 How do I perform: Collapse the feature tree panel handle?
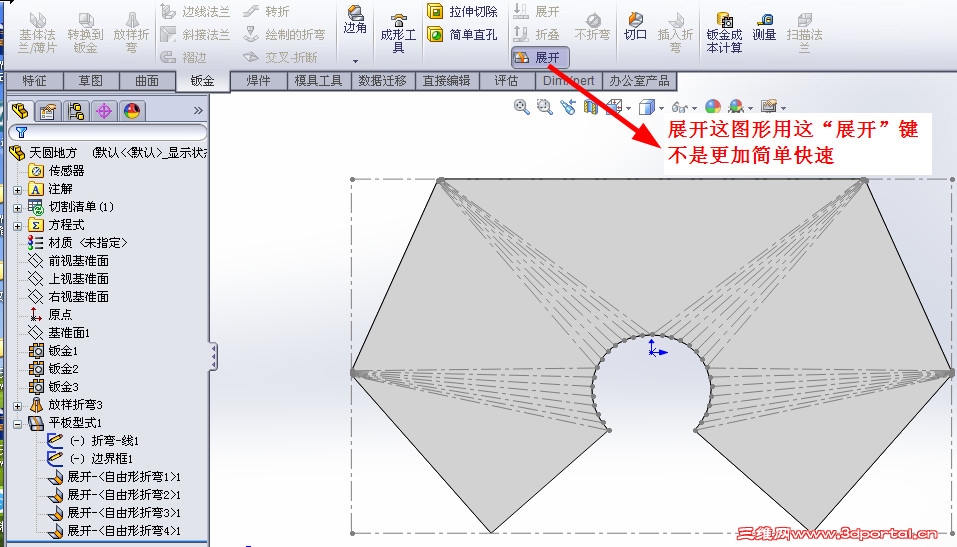click(x=213, y=357)
